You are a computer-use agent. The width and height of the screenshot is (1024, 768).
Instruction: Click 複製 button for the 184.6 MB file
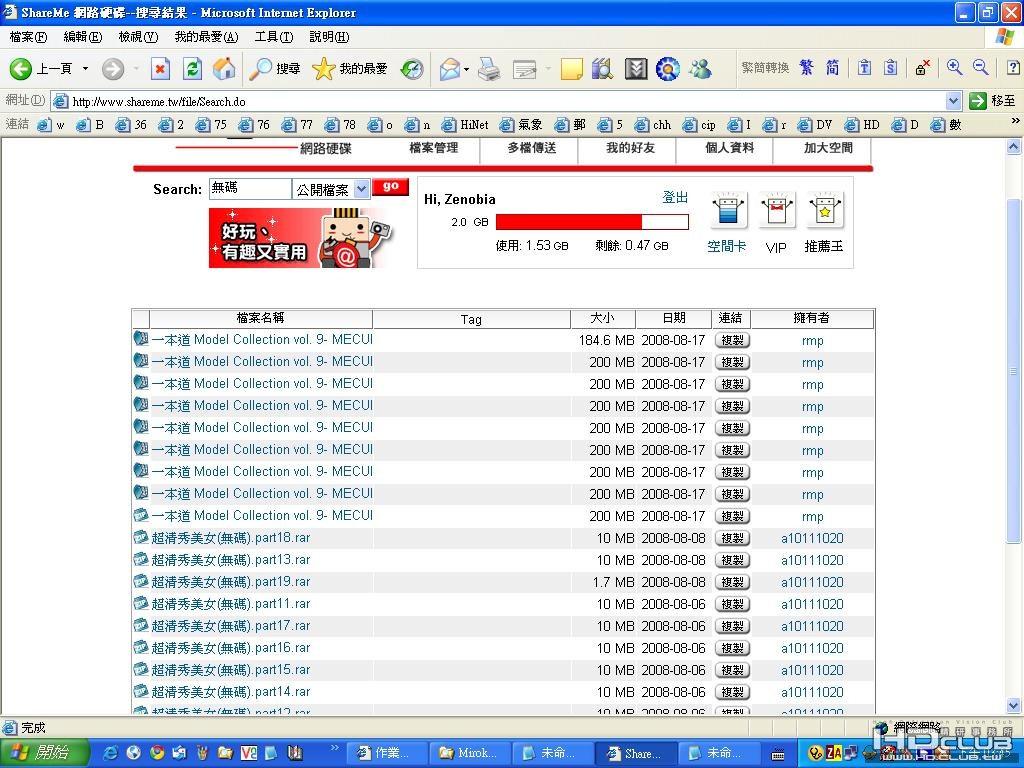[x=732, y=340]
